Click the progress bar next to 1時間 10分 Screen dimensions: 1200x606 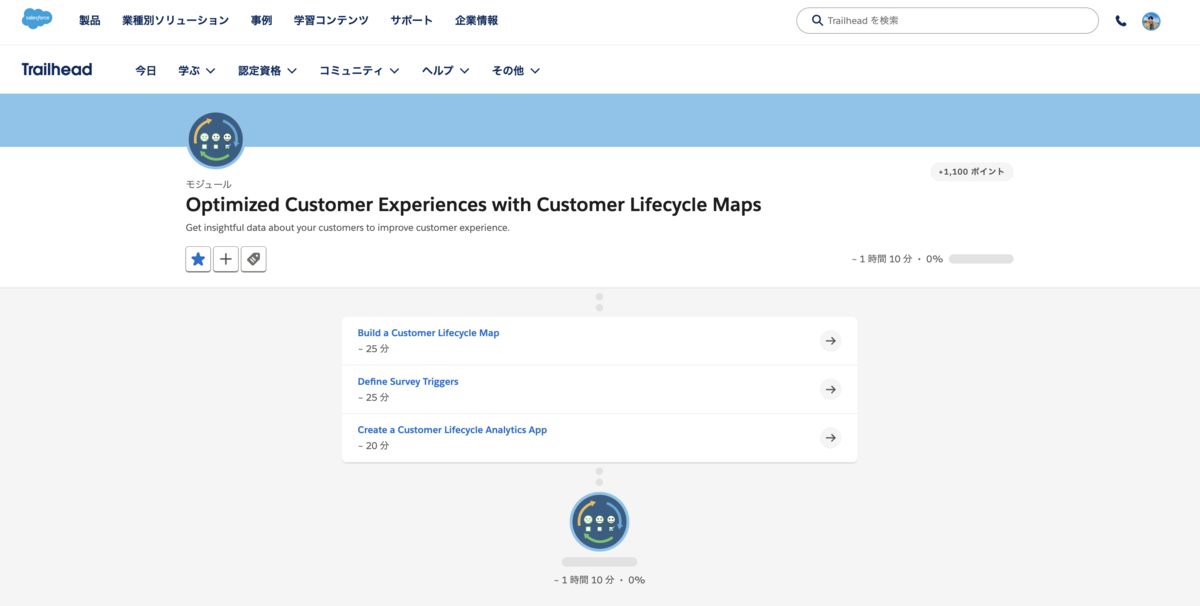980,258
